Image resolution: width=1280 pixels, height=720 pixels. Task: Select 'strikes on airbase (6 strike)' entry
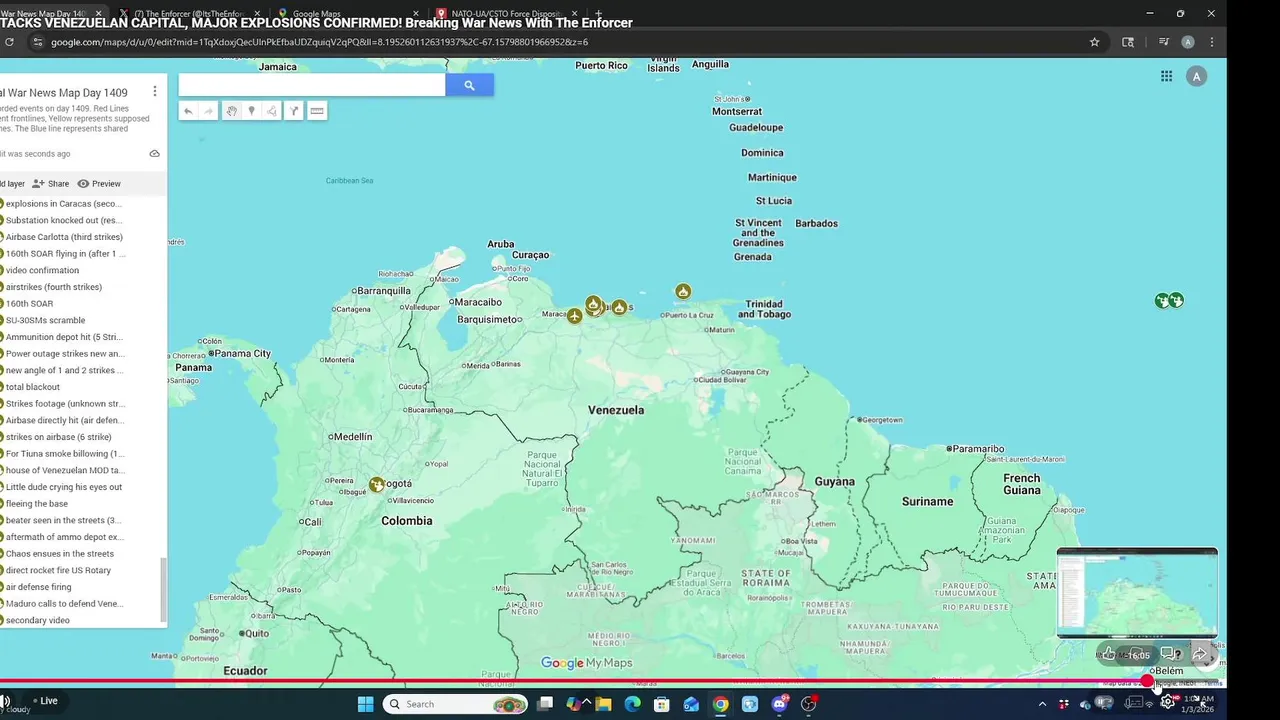click(x=59, y=437)
